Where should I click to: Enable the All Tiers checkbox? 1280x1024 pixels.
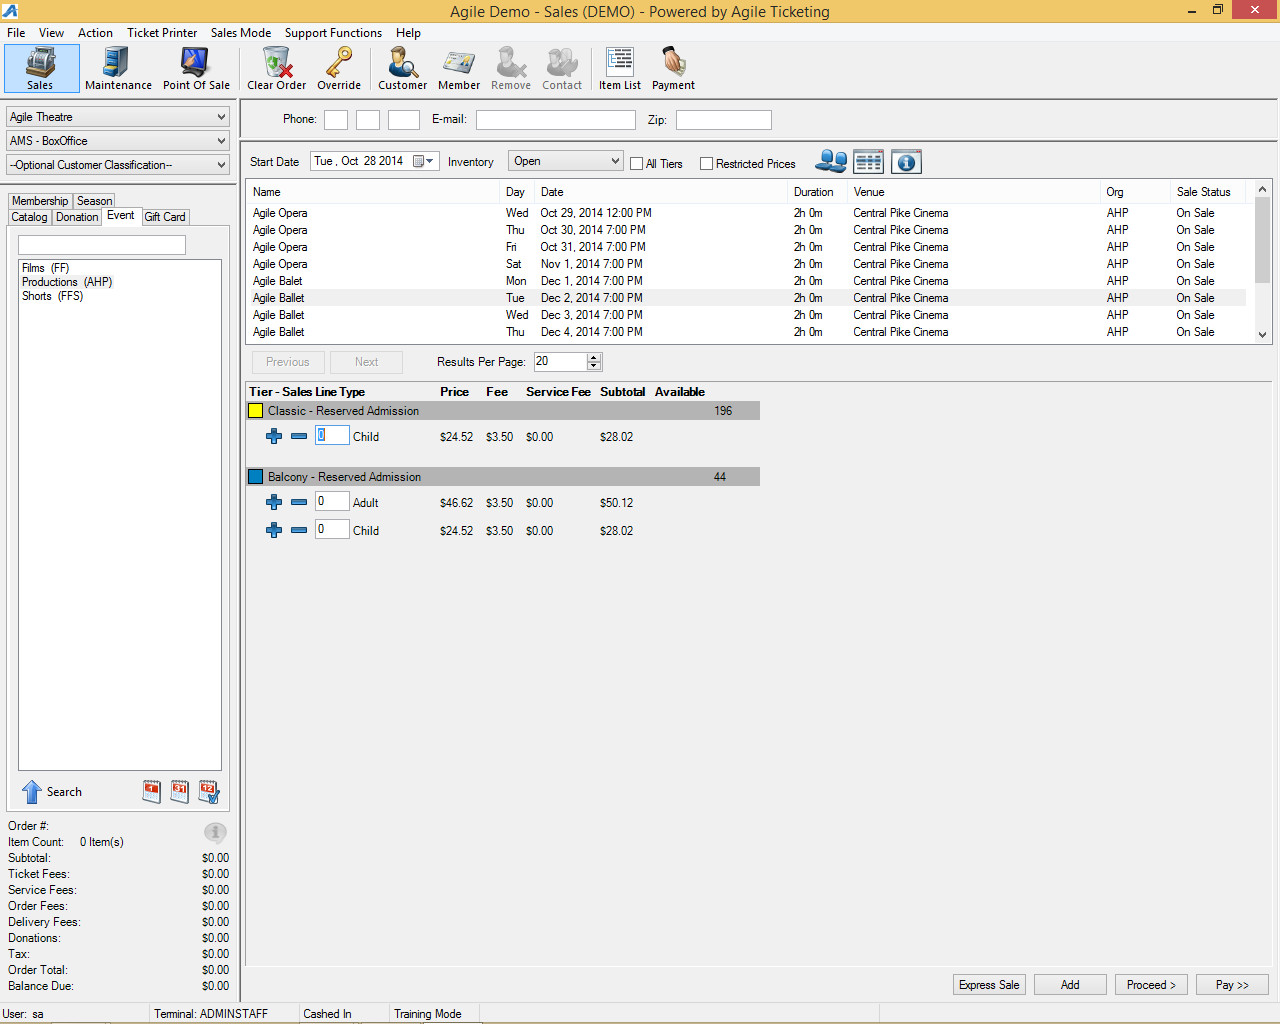[x=636, y=164]
